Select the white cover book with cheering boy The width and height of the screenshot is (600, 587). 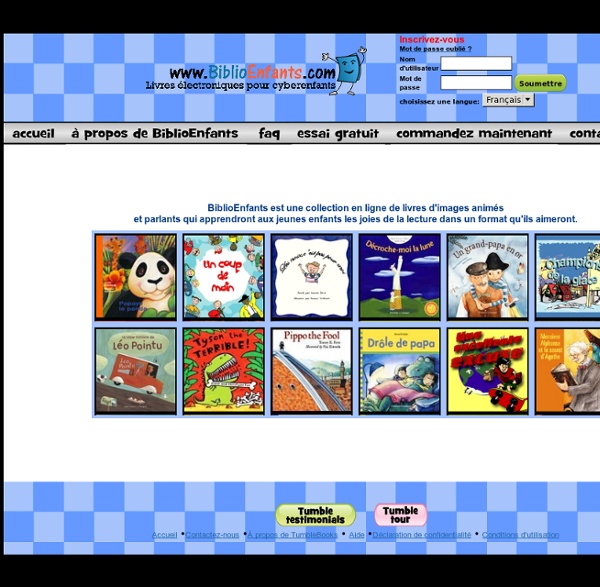(x=311, y=277)
